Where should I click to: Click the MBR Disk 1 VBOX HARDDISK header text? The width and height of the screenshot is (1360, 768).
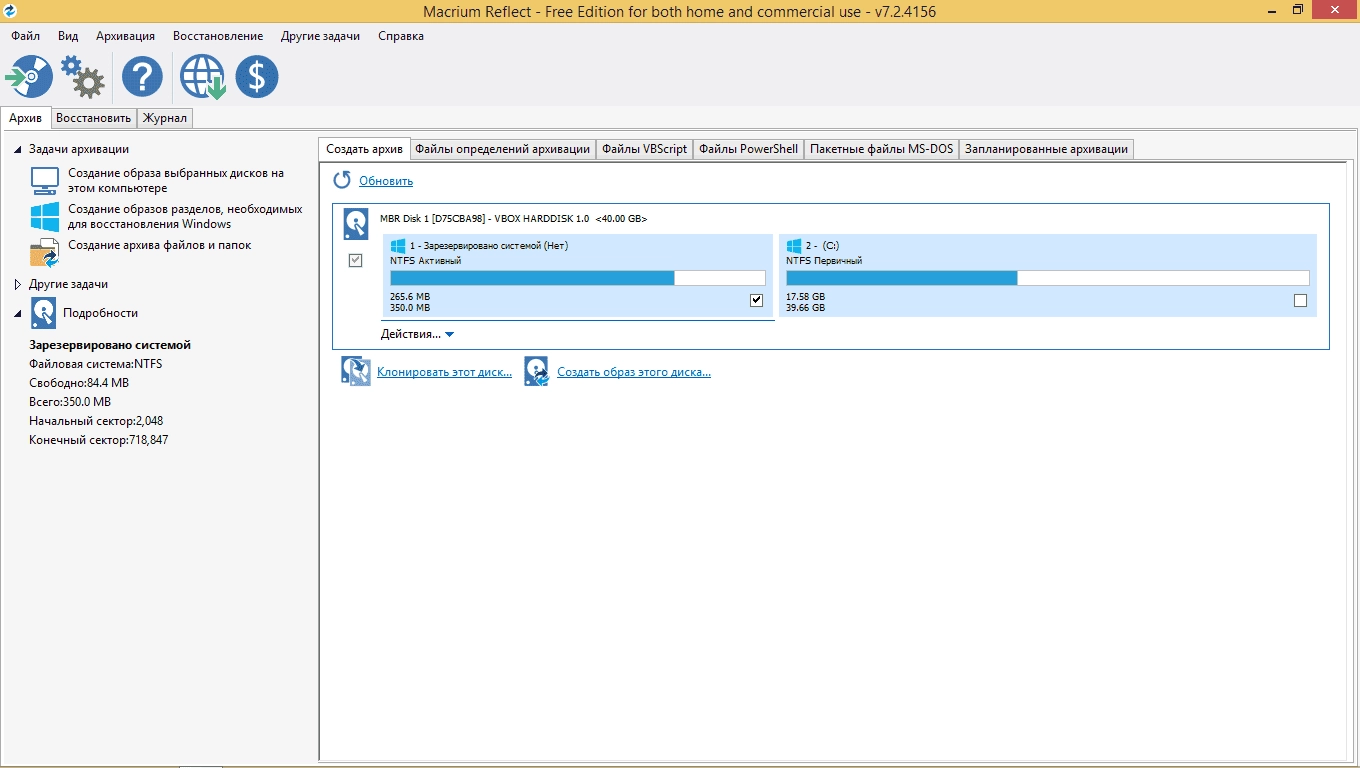point(513,218)
